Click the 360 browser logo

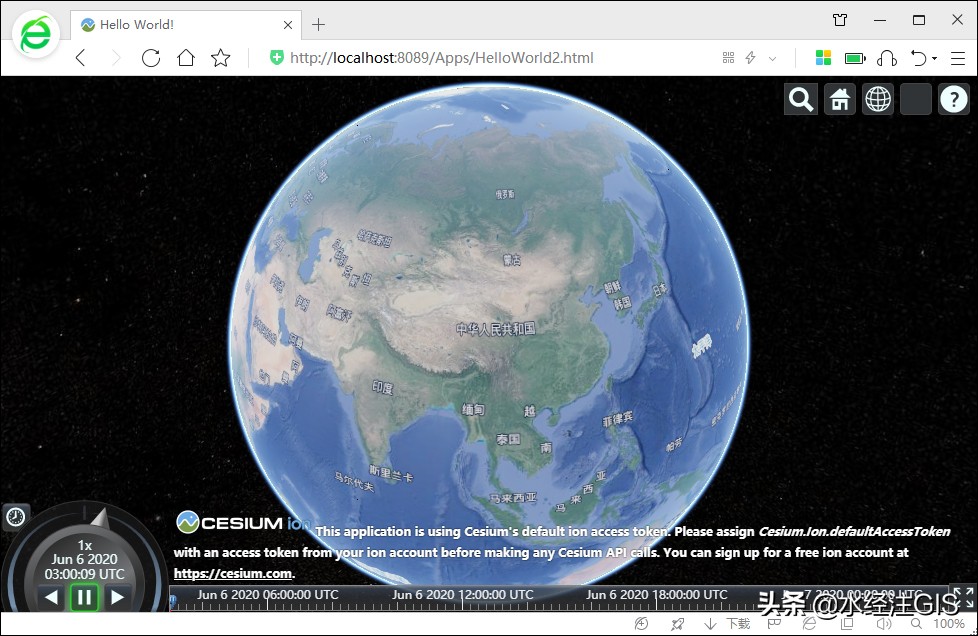click(36, 34)
